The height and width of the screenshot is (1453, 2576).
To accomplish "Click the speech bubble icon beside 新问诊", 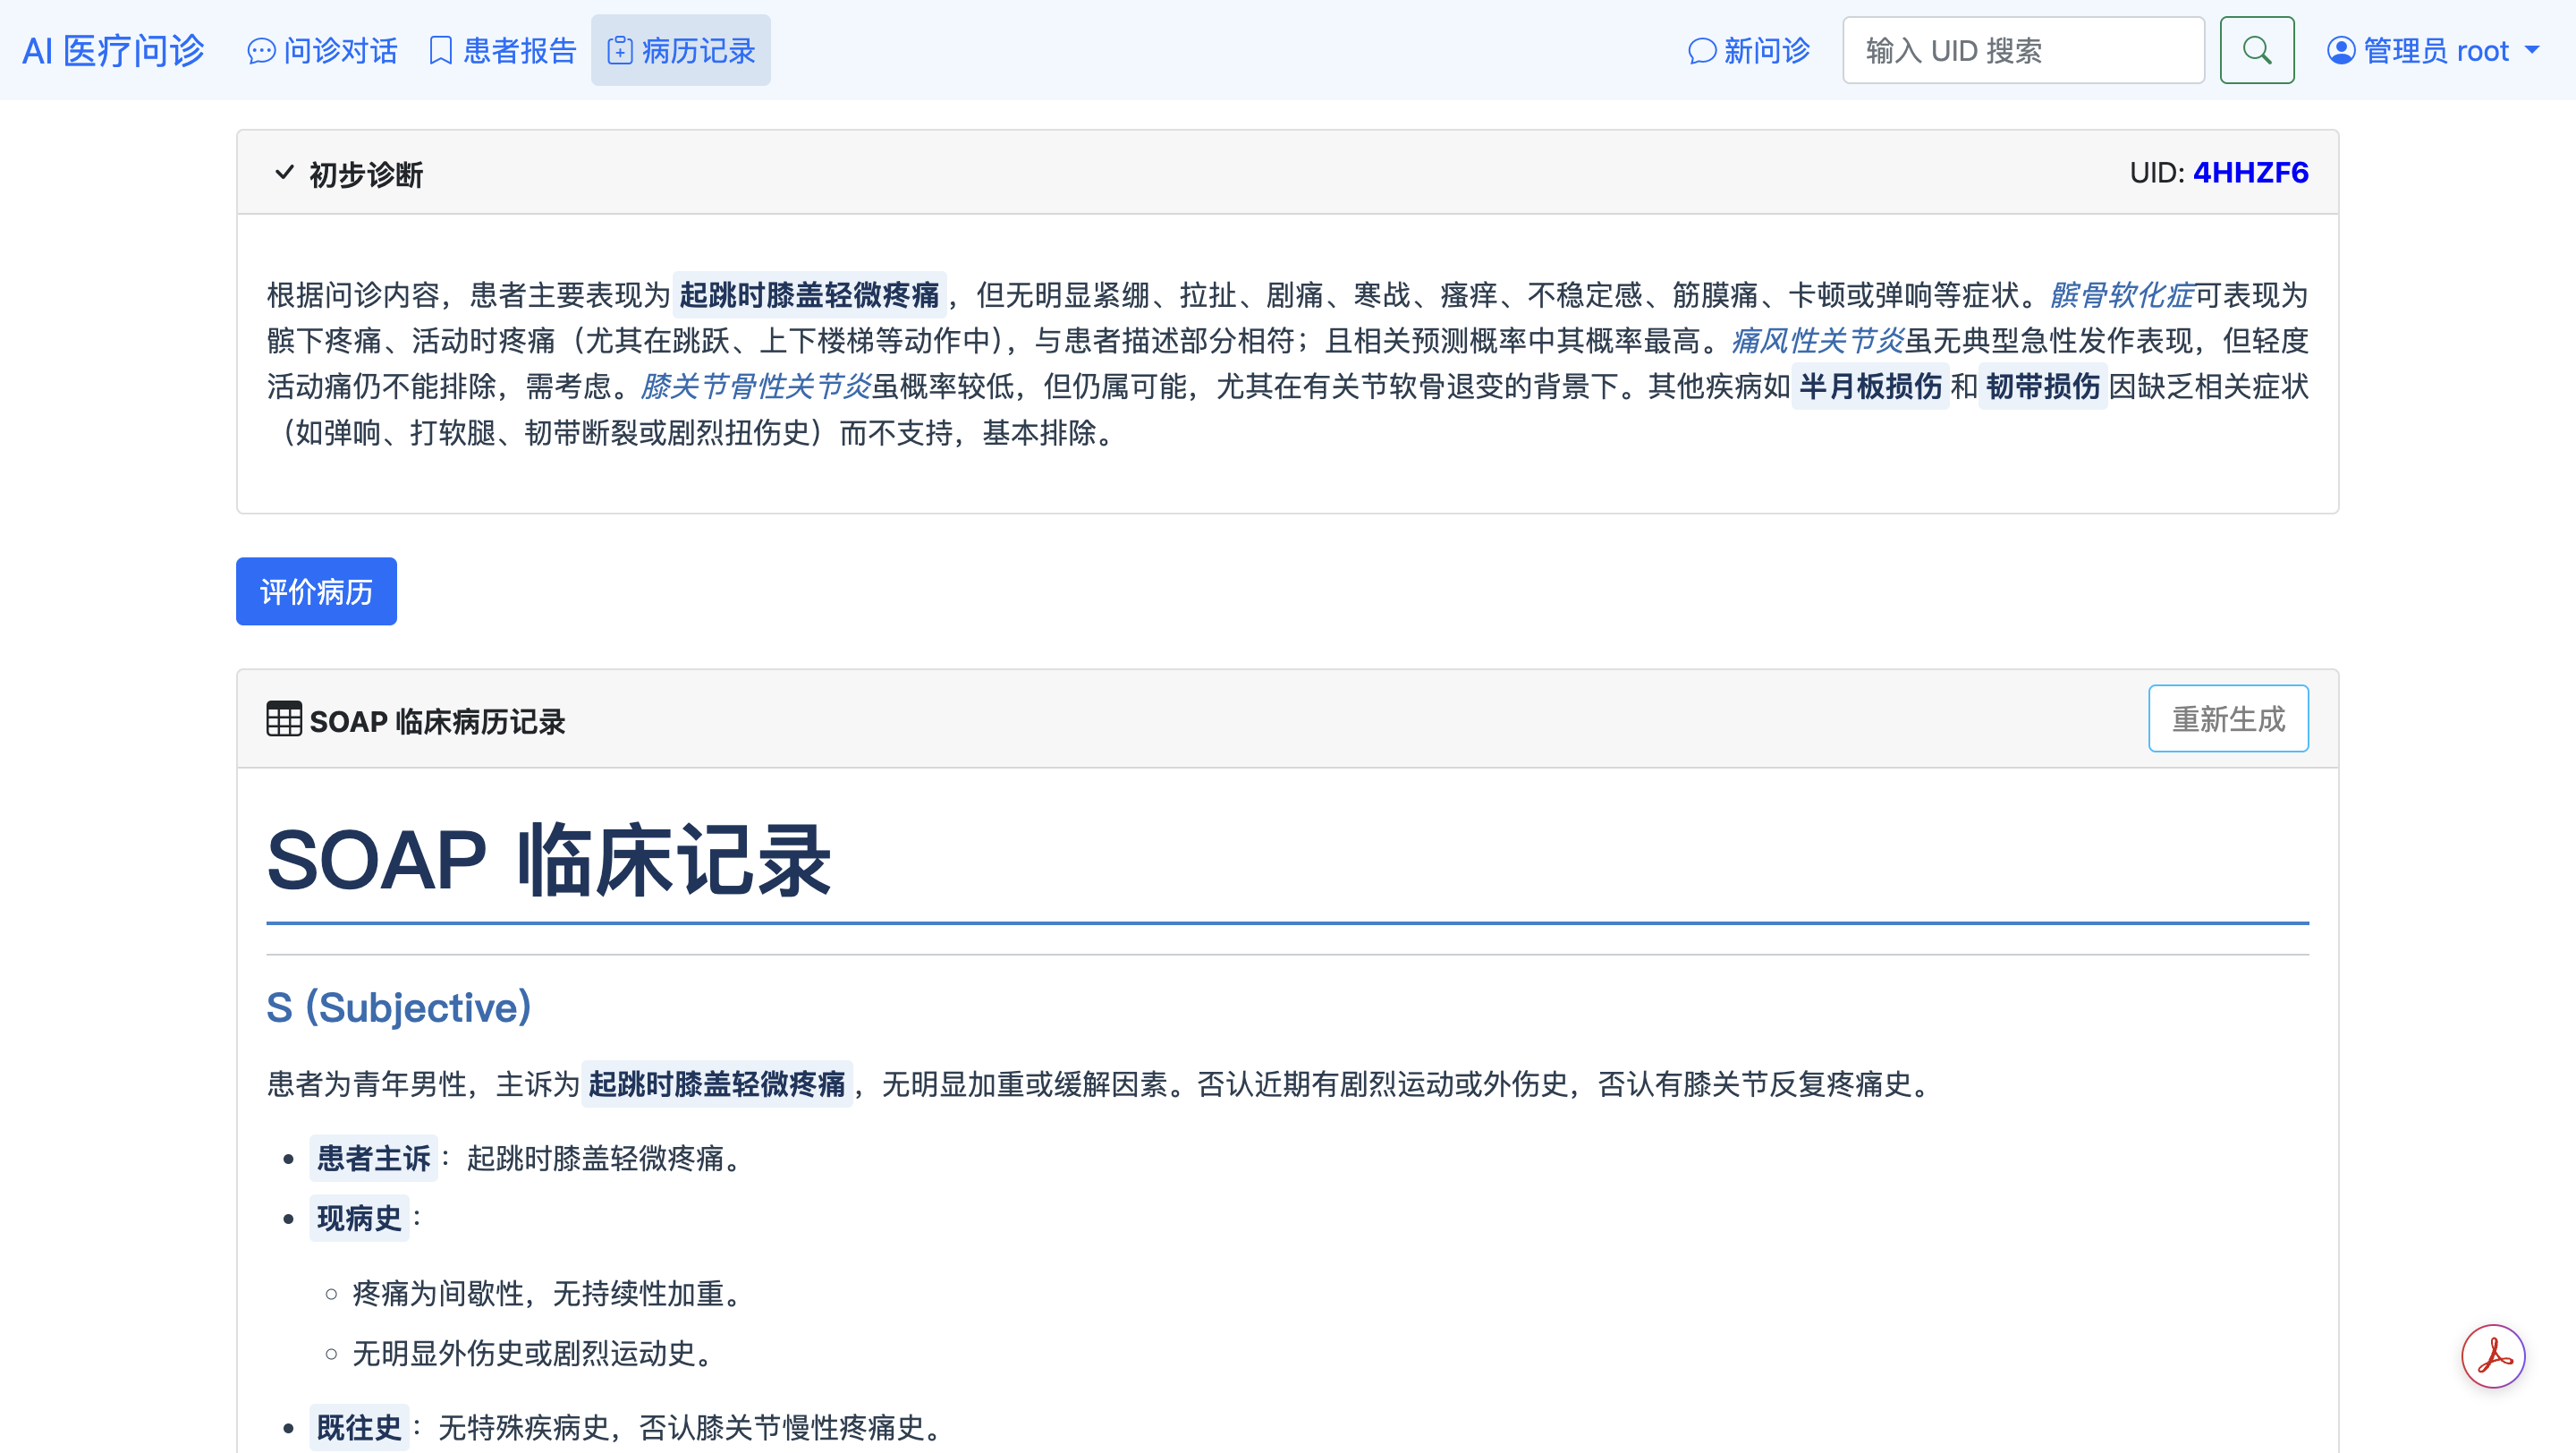I will pyautogui.click(x=1701, y=51).
